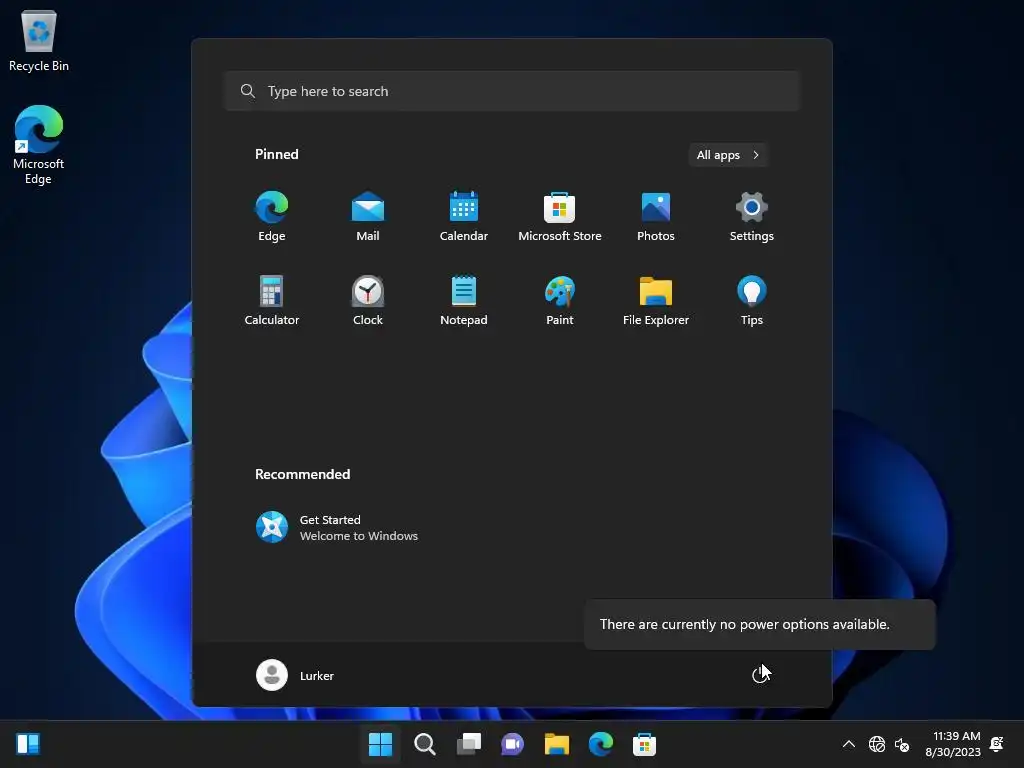The width and height of the screenshot is (1024, 768).
Task: Open the Lurker user account menu
Action: 295,675
